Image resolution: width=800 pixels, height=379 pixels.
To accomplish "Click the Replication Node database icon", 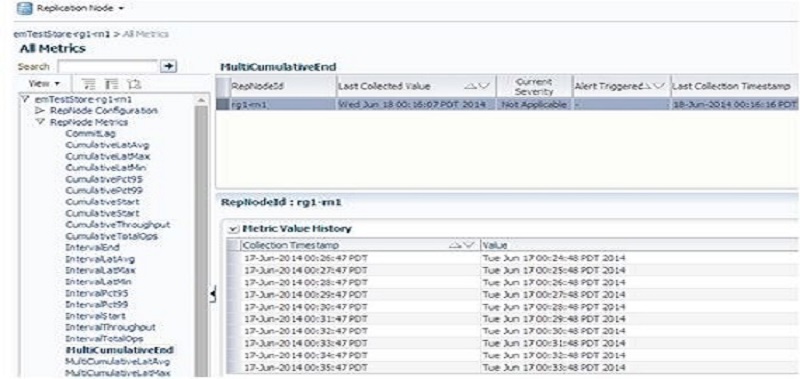I will tap(24, 9).
